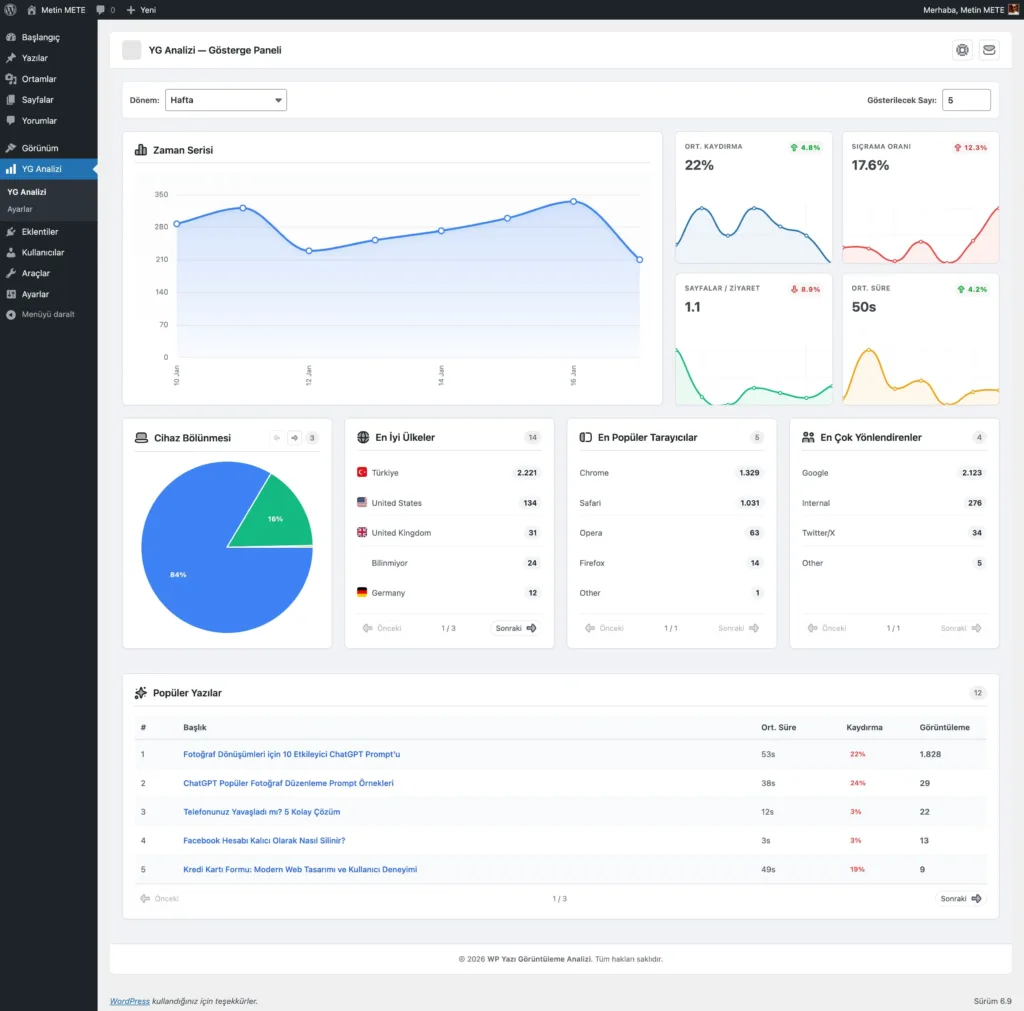This screenshot has height=1011, width=1024.
Task: Open the Yeni menu in admin bar
Action: tap(141, 9)
